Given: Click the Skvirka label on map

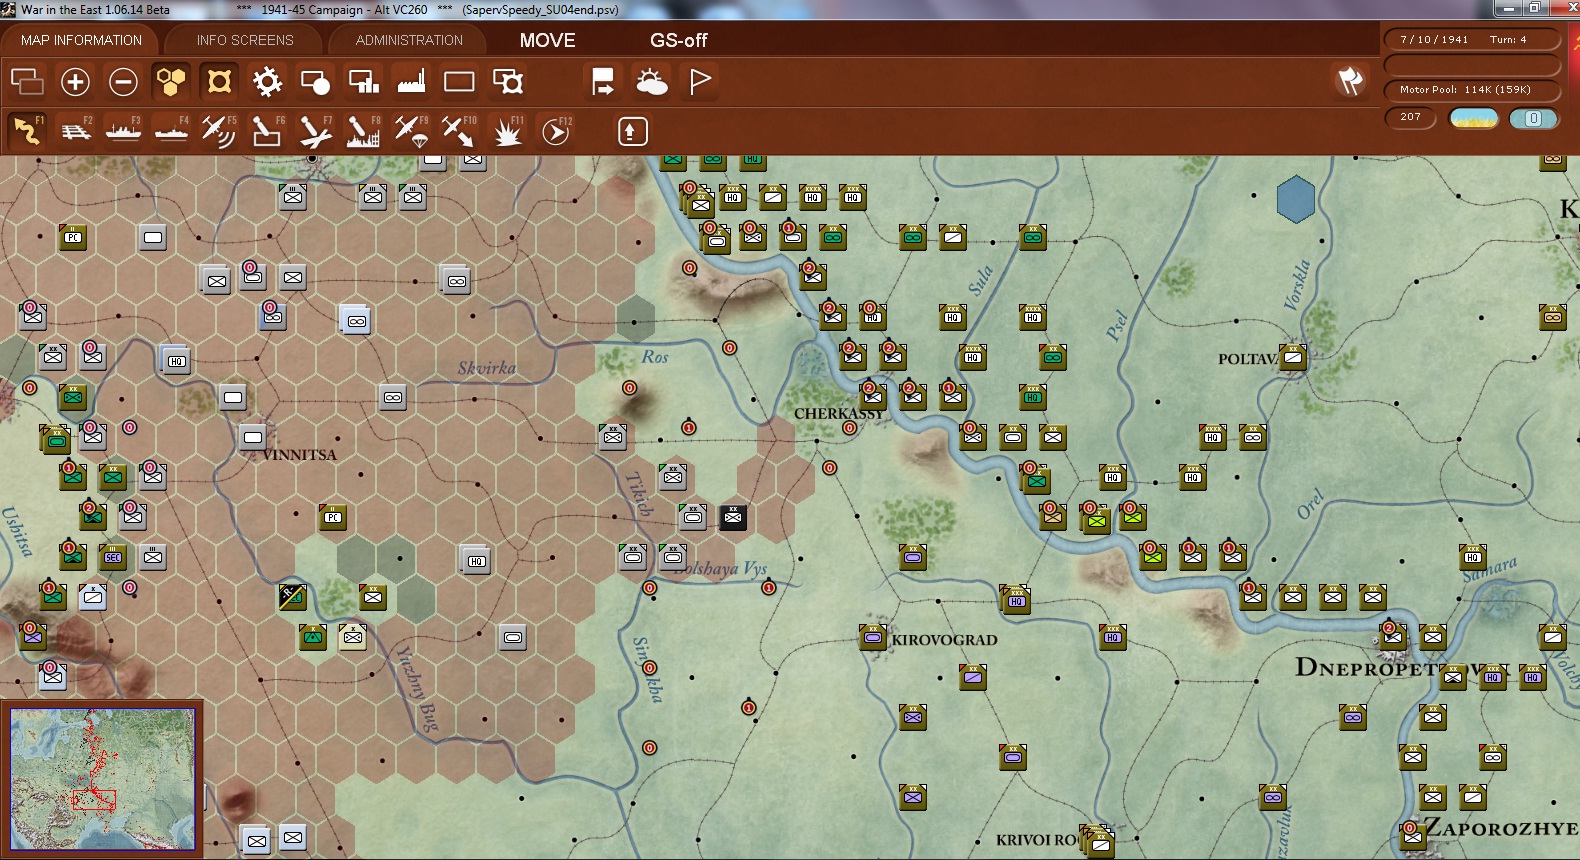Looking at the screenshot, I should coord(487,368).
